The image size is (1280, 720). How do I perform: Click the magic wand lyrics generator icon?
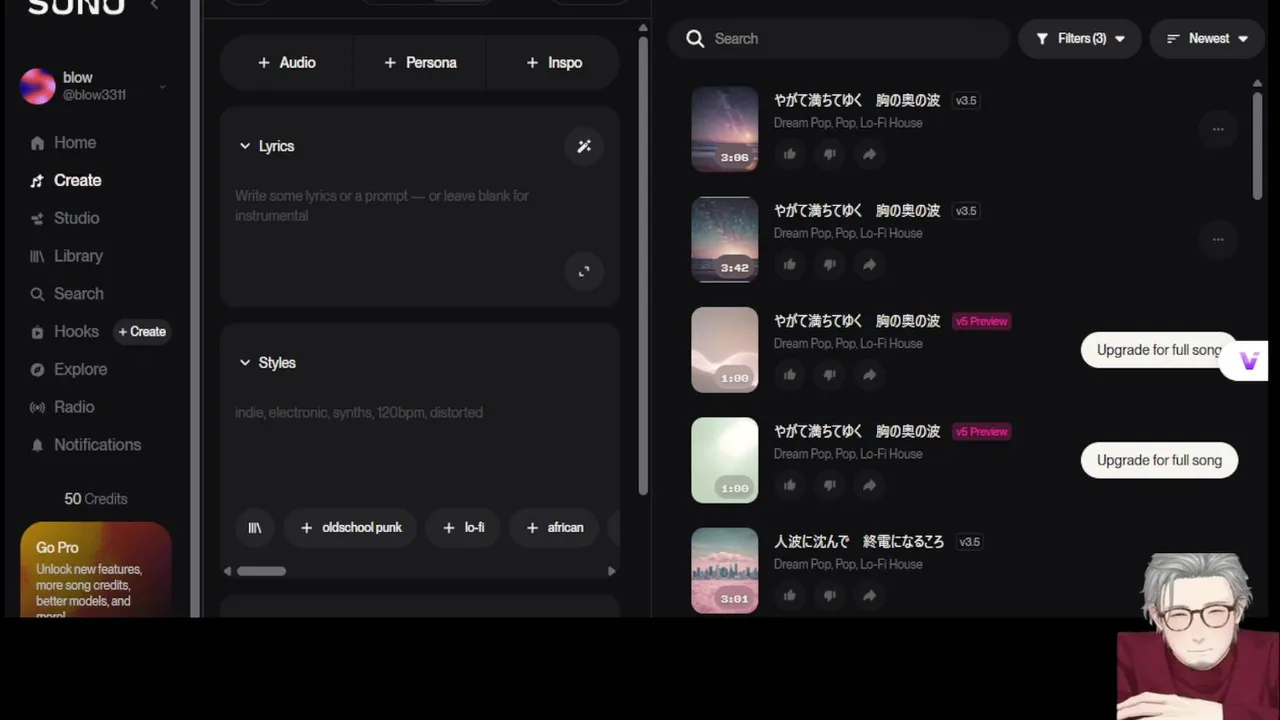(x=584, y=146)
